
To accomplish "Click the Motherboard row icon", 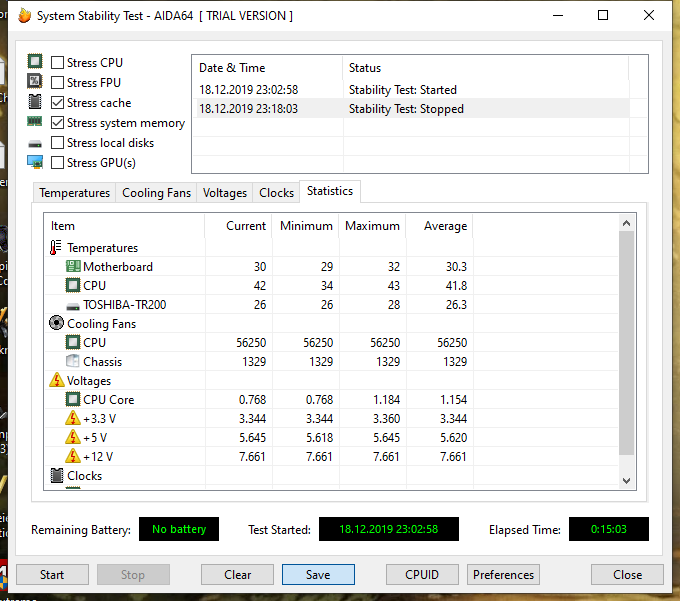I will pyautogui.click(x=73, y=266).
